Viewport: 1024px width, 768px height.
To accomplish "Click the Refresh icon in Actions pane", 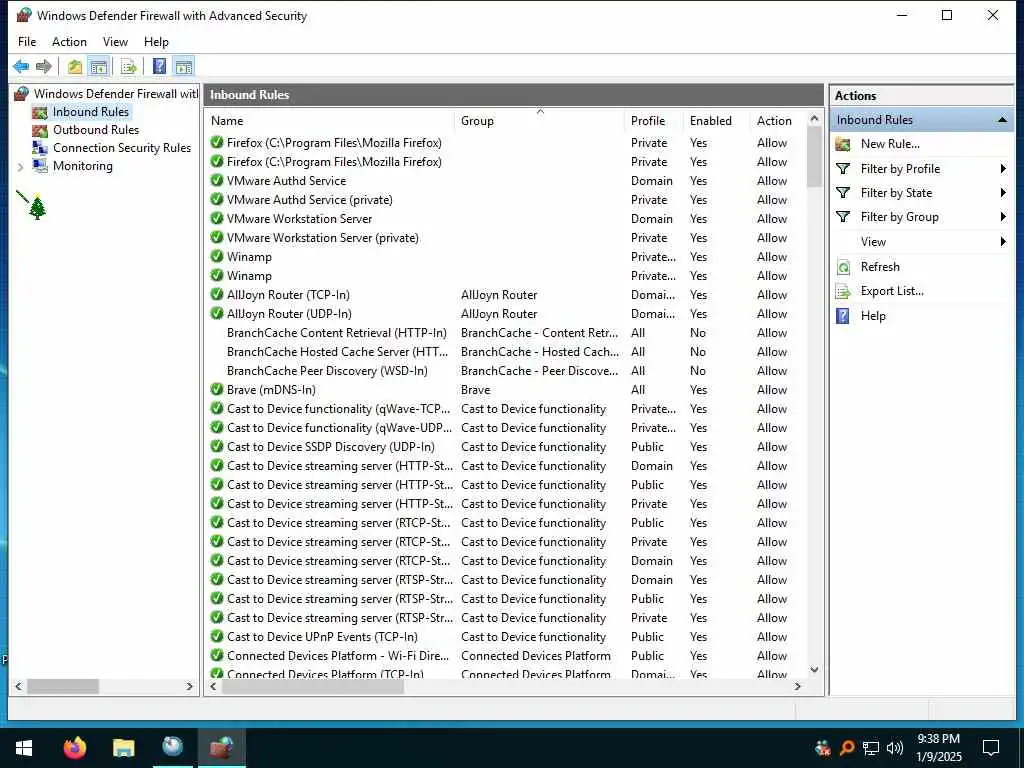I will (843, 267).
